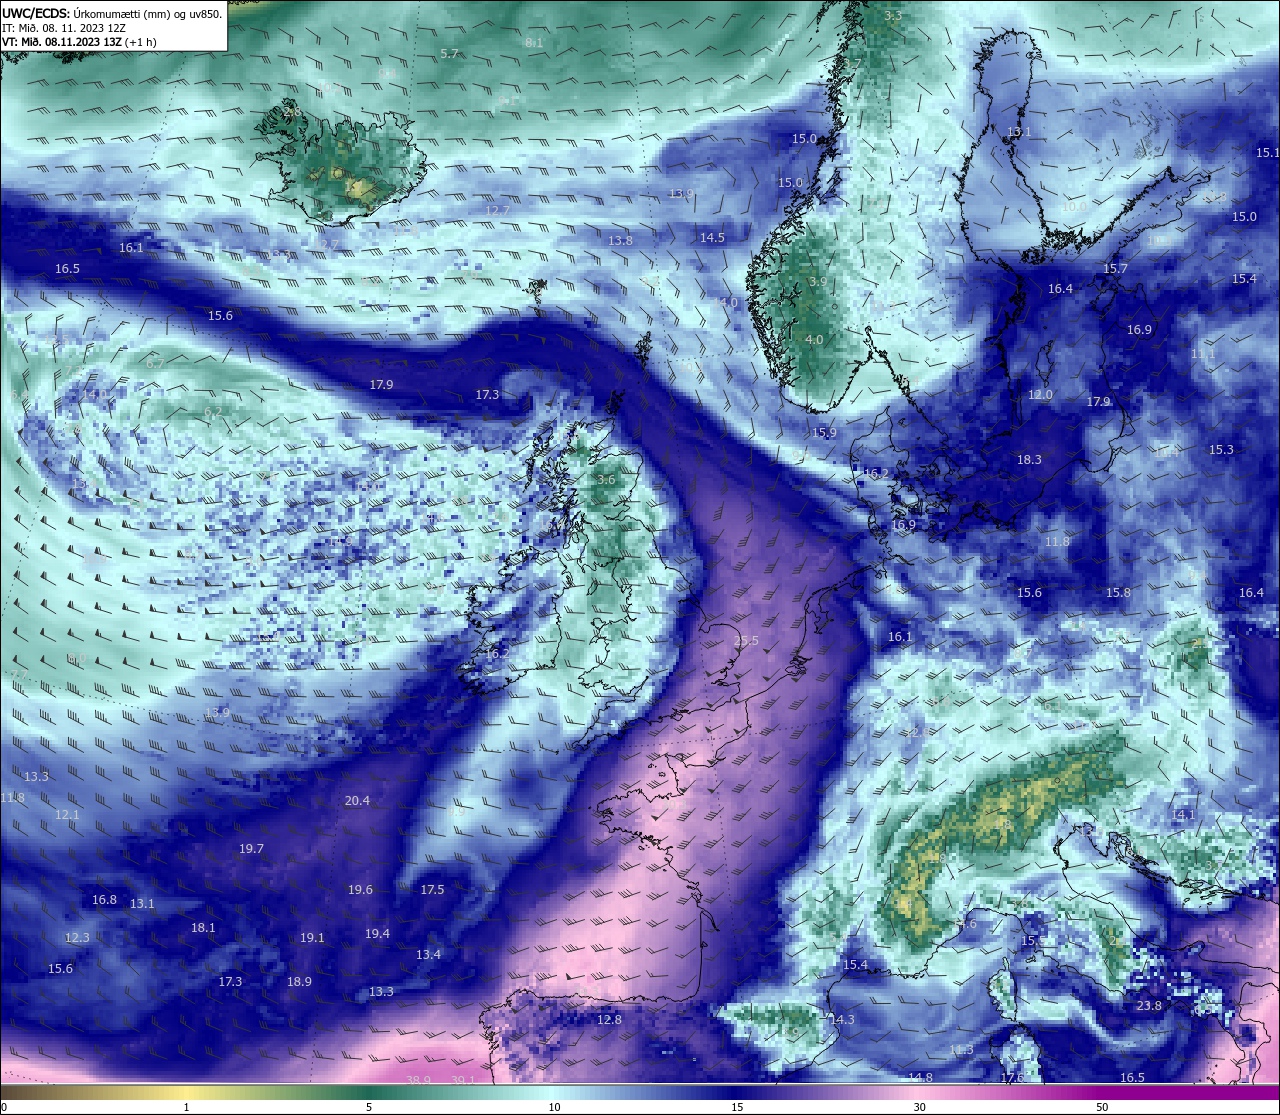The width and height of the screenshot is (1280, 1115).
Task: Click the UWC/ECDS Úrkomumætti title text
Action: tap(112, 14)
